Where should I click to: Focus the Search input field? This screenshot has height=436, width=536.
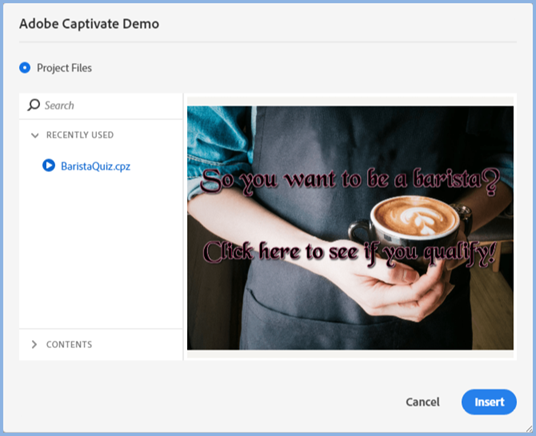(101, 105)
